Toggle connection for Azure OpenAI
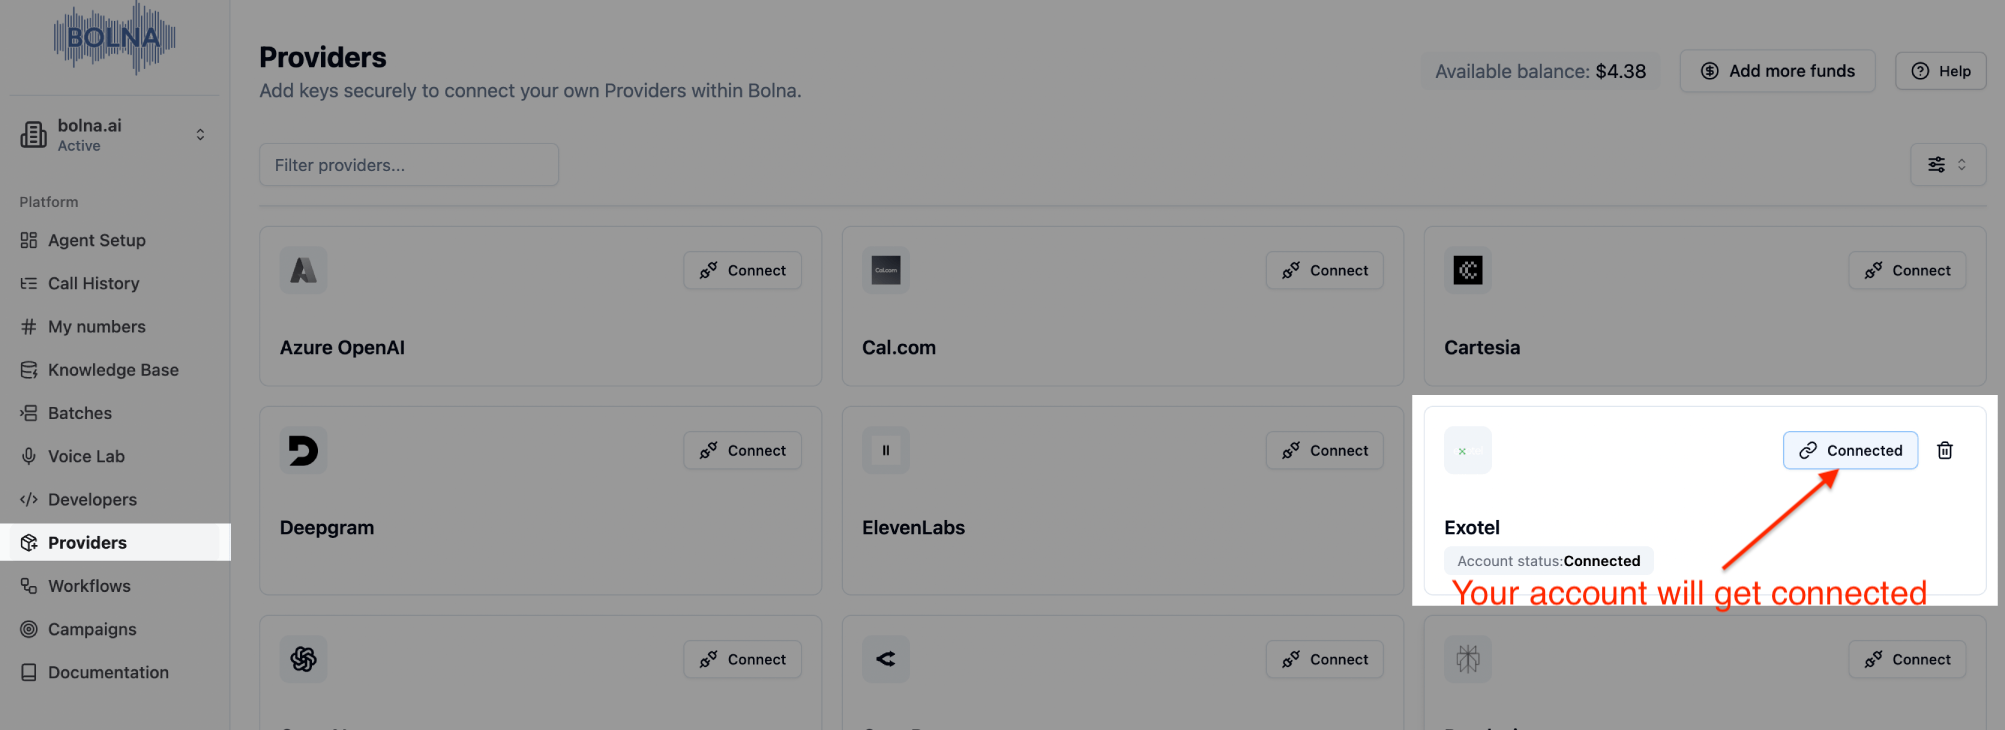The width and height of the screenshot is (2005, 730). click(x=742, y=270)
